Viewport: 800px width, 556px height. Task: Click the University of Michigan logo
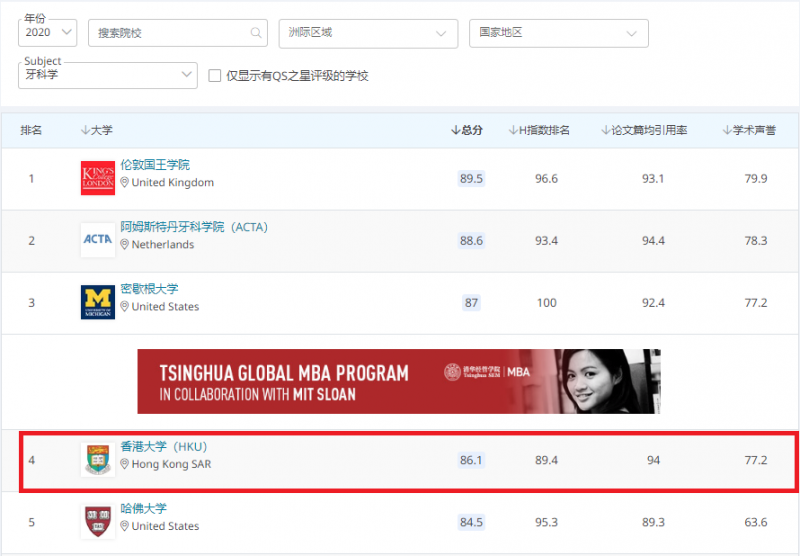coord(98,302)
